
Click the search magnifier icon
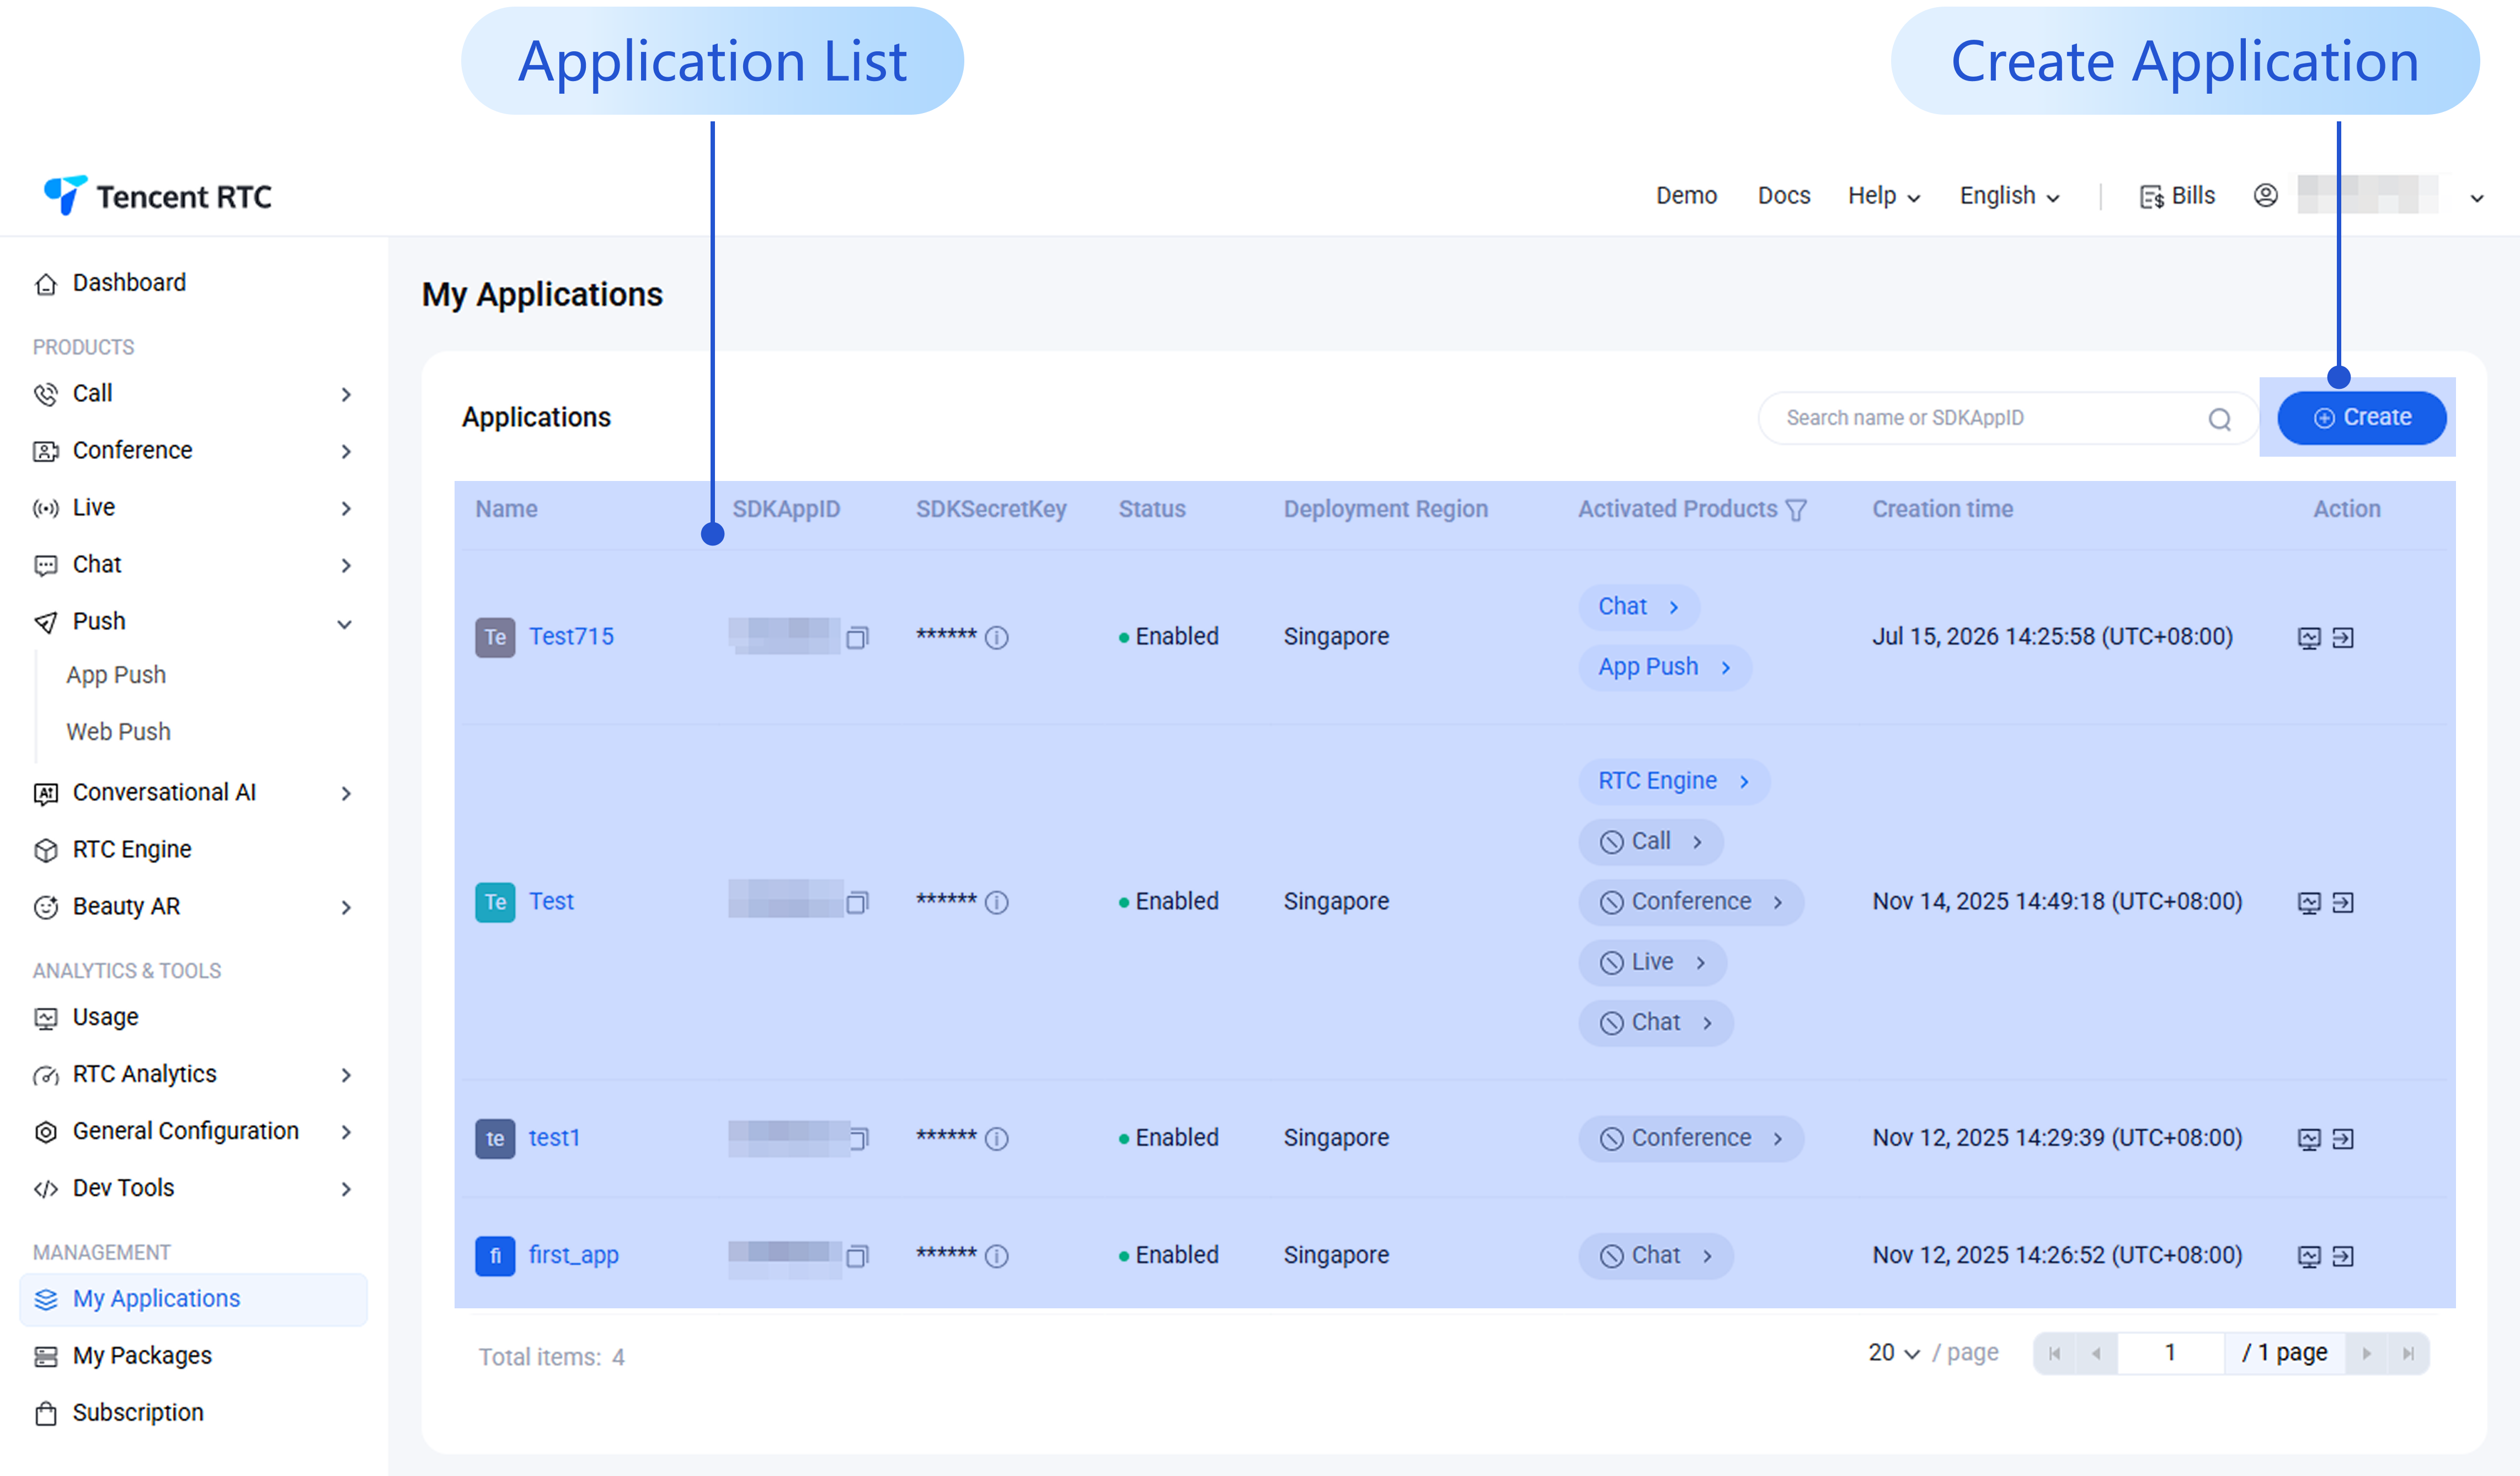click(x=2220, y=419)
